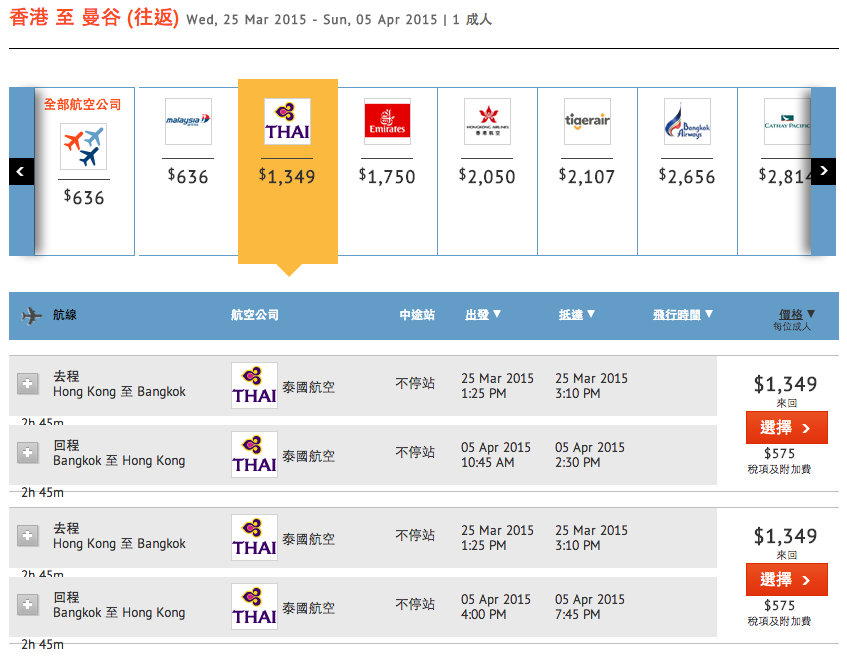Click the 中途站 column header
This screenshot has width=847, height=657.
[x=417, y=314]
